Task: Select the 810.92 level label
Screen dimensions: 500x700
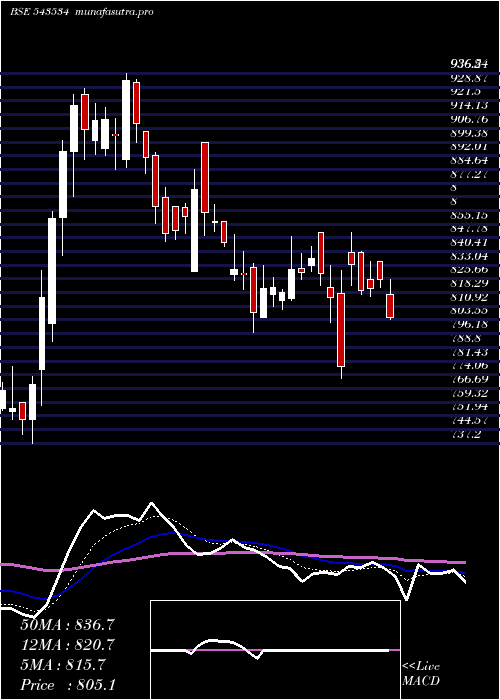Action: (468, 297)
